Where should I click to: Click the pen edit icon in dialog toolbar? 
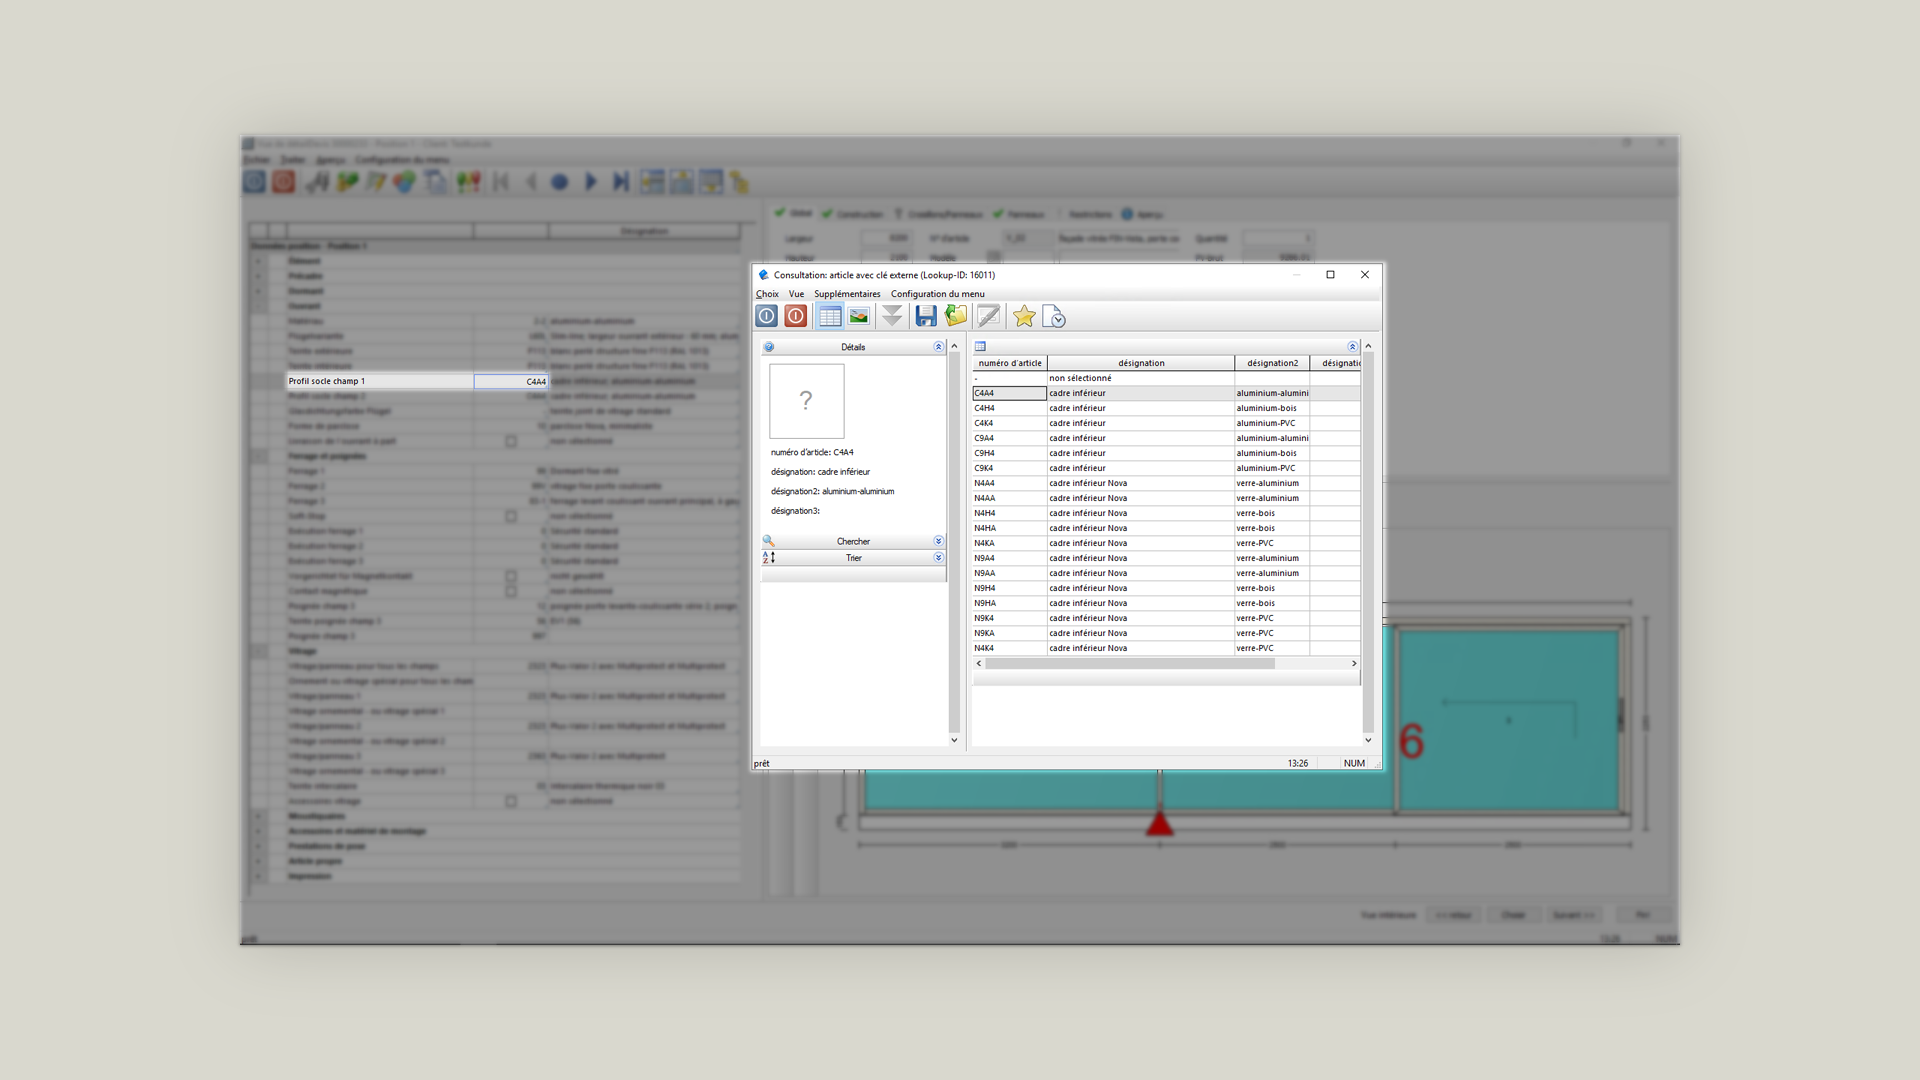click(989, 316)
